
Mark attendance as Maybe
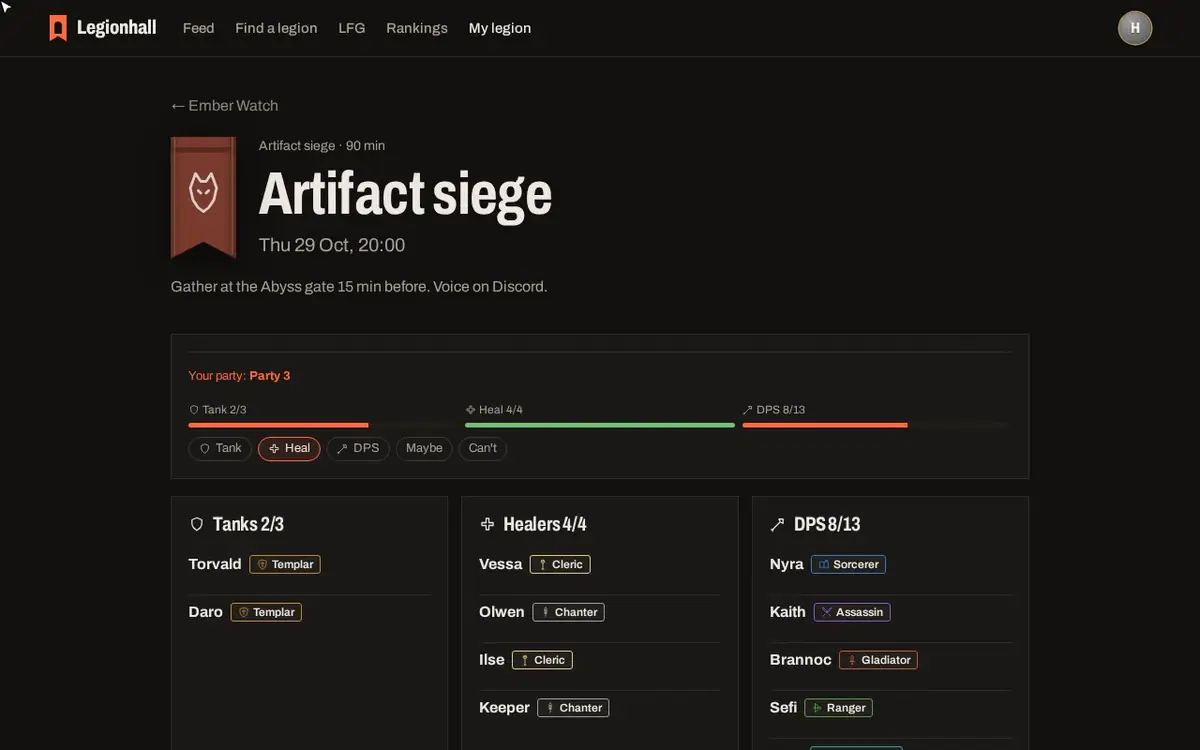click(424, 448)
